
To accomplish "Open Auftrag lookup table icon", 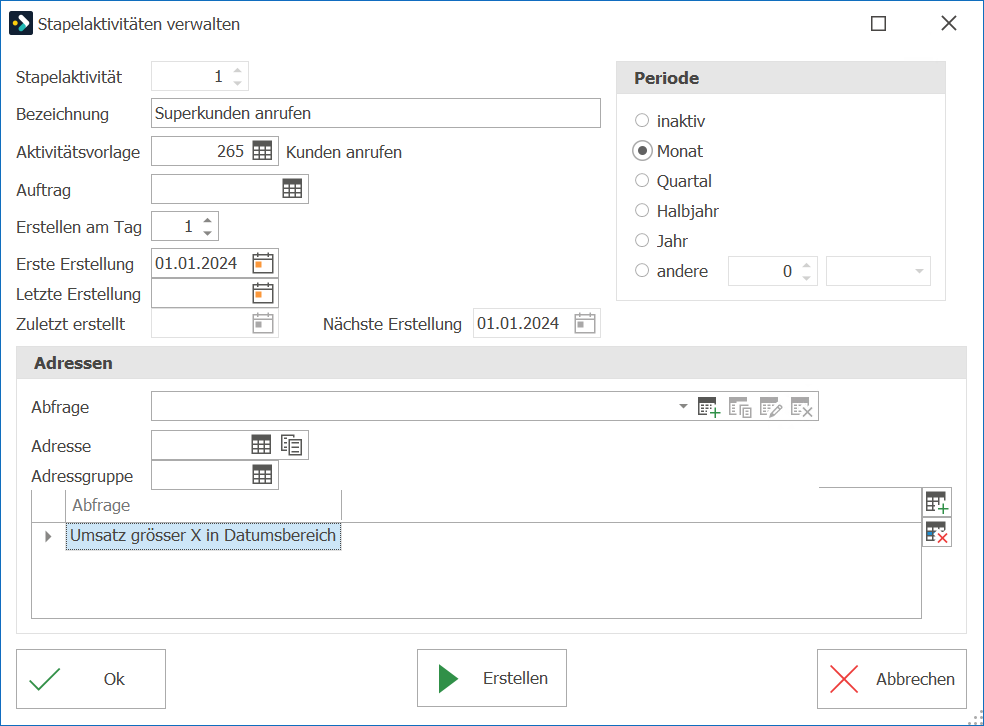I will 292,189.
